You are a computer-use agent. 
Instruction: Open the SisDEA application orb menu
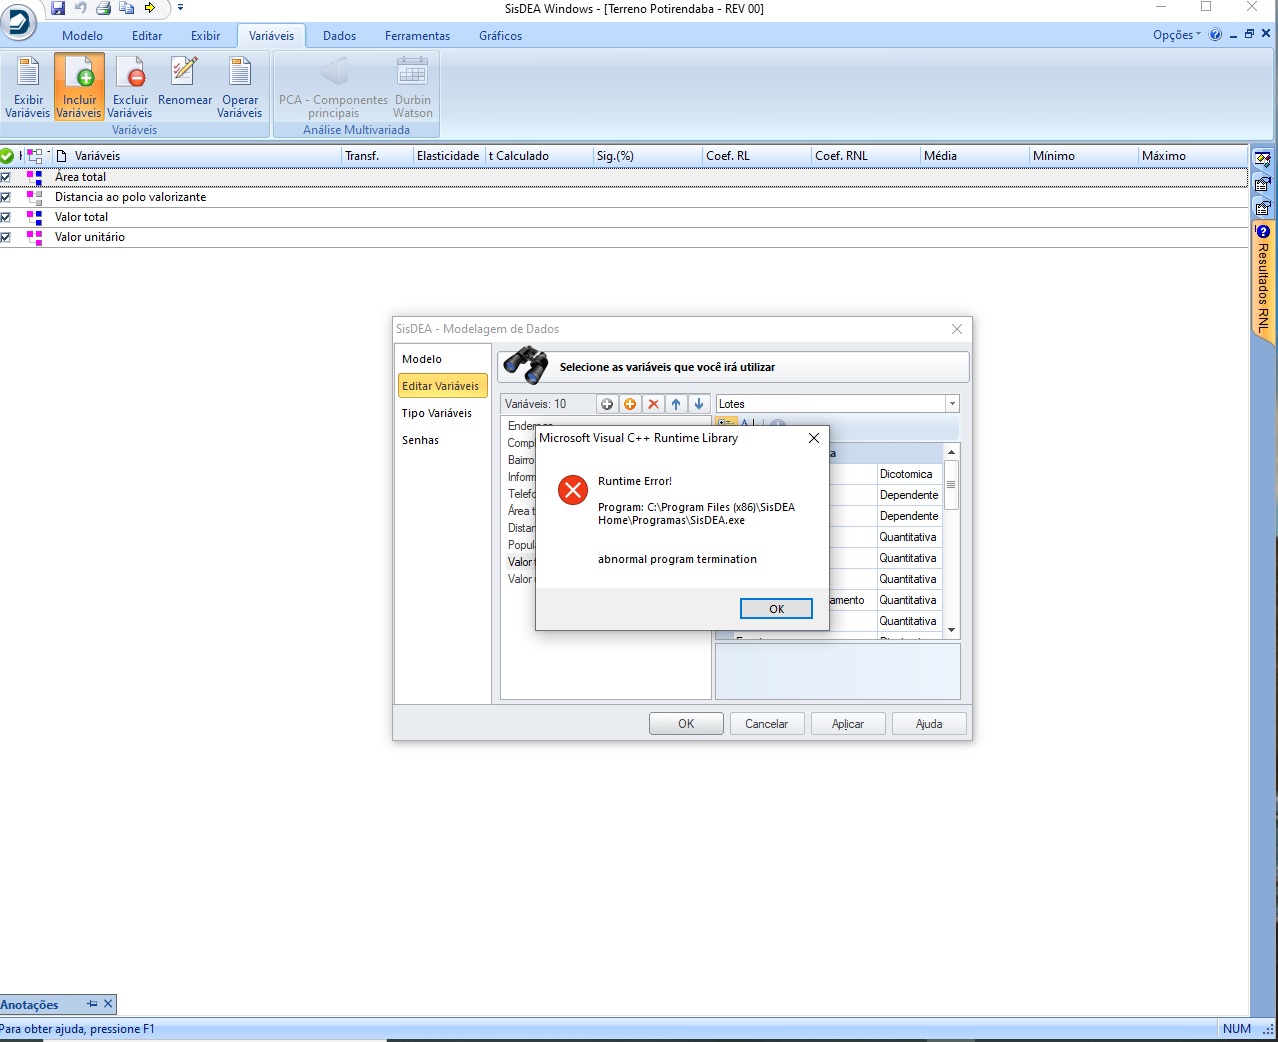pyautogui.click(x=18, y=21)
